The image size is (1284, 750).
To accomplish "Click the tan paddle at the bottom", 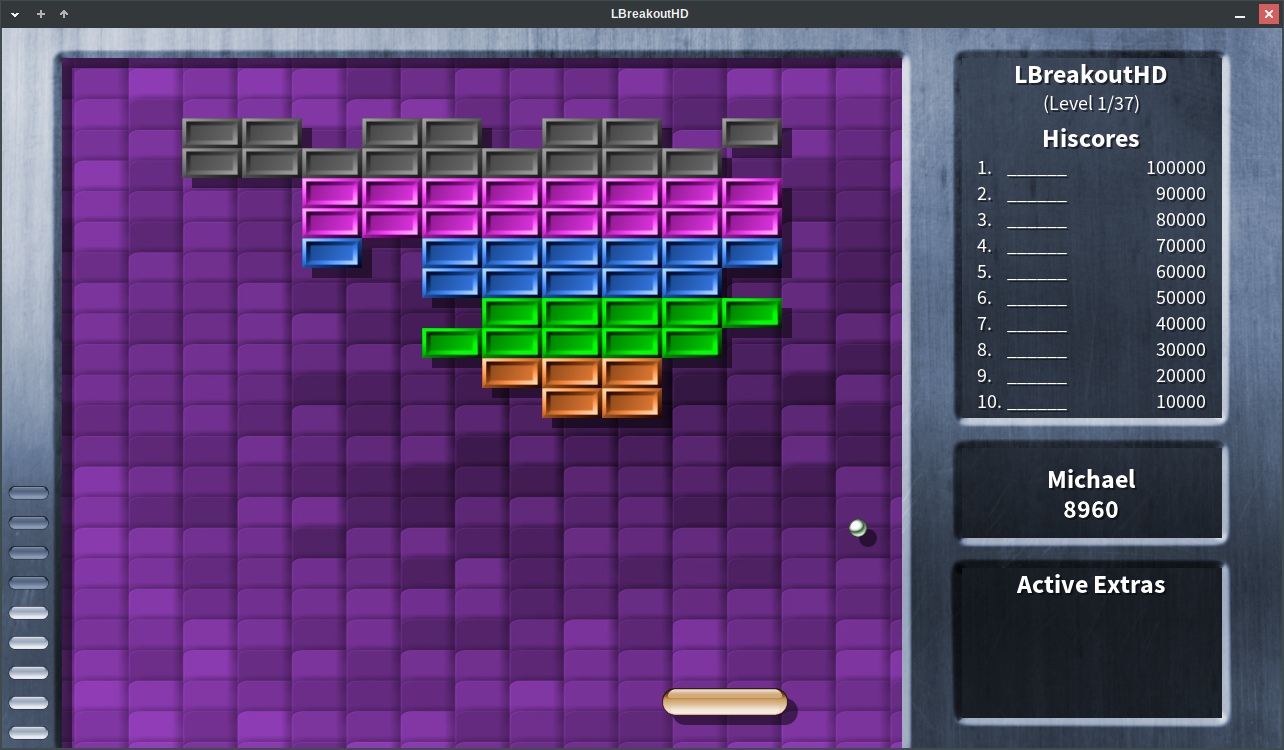I will (724, 702).
